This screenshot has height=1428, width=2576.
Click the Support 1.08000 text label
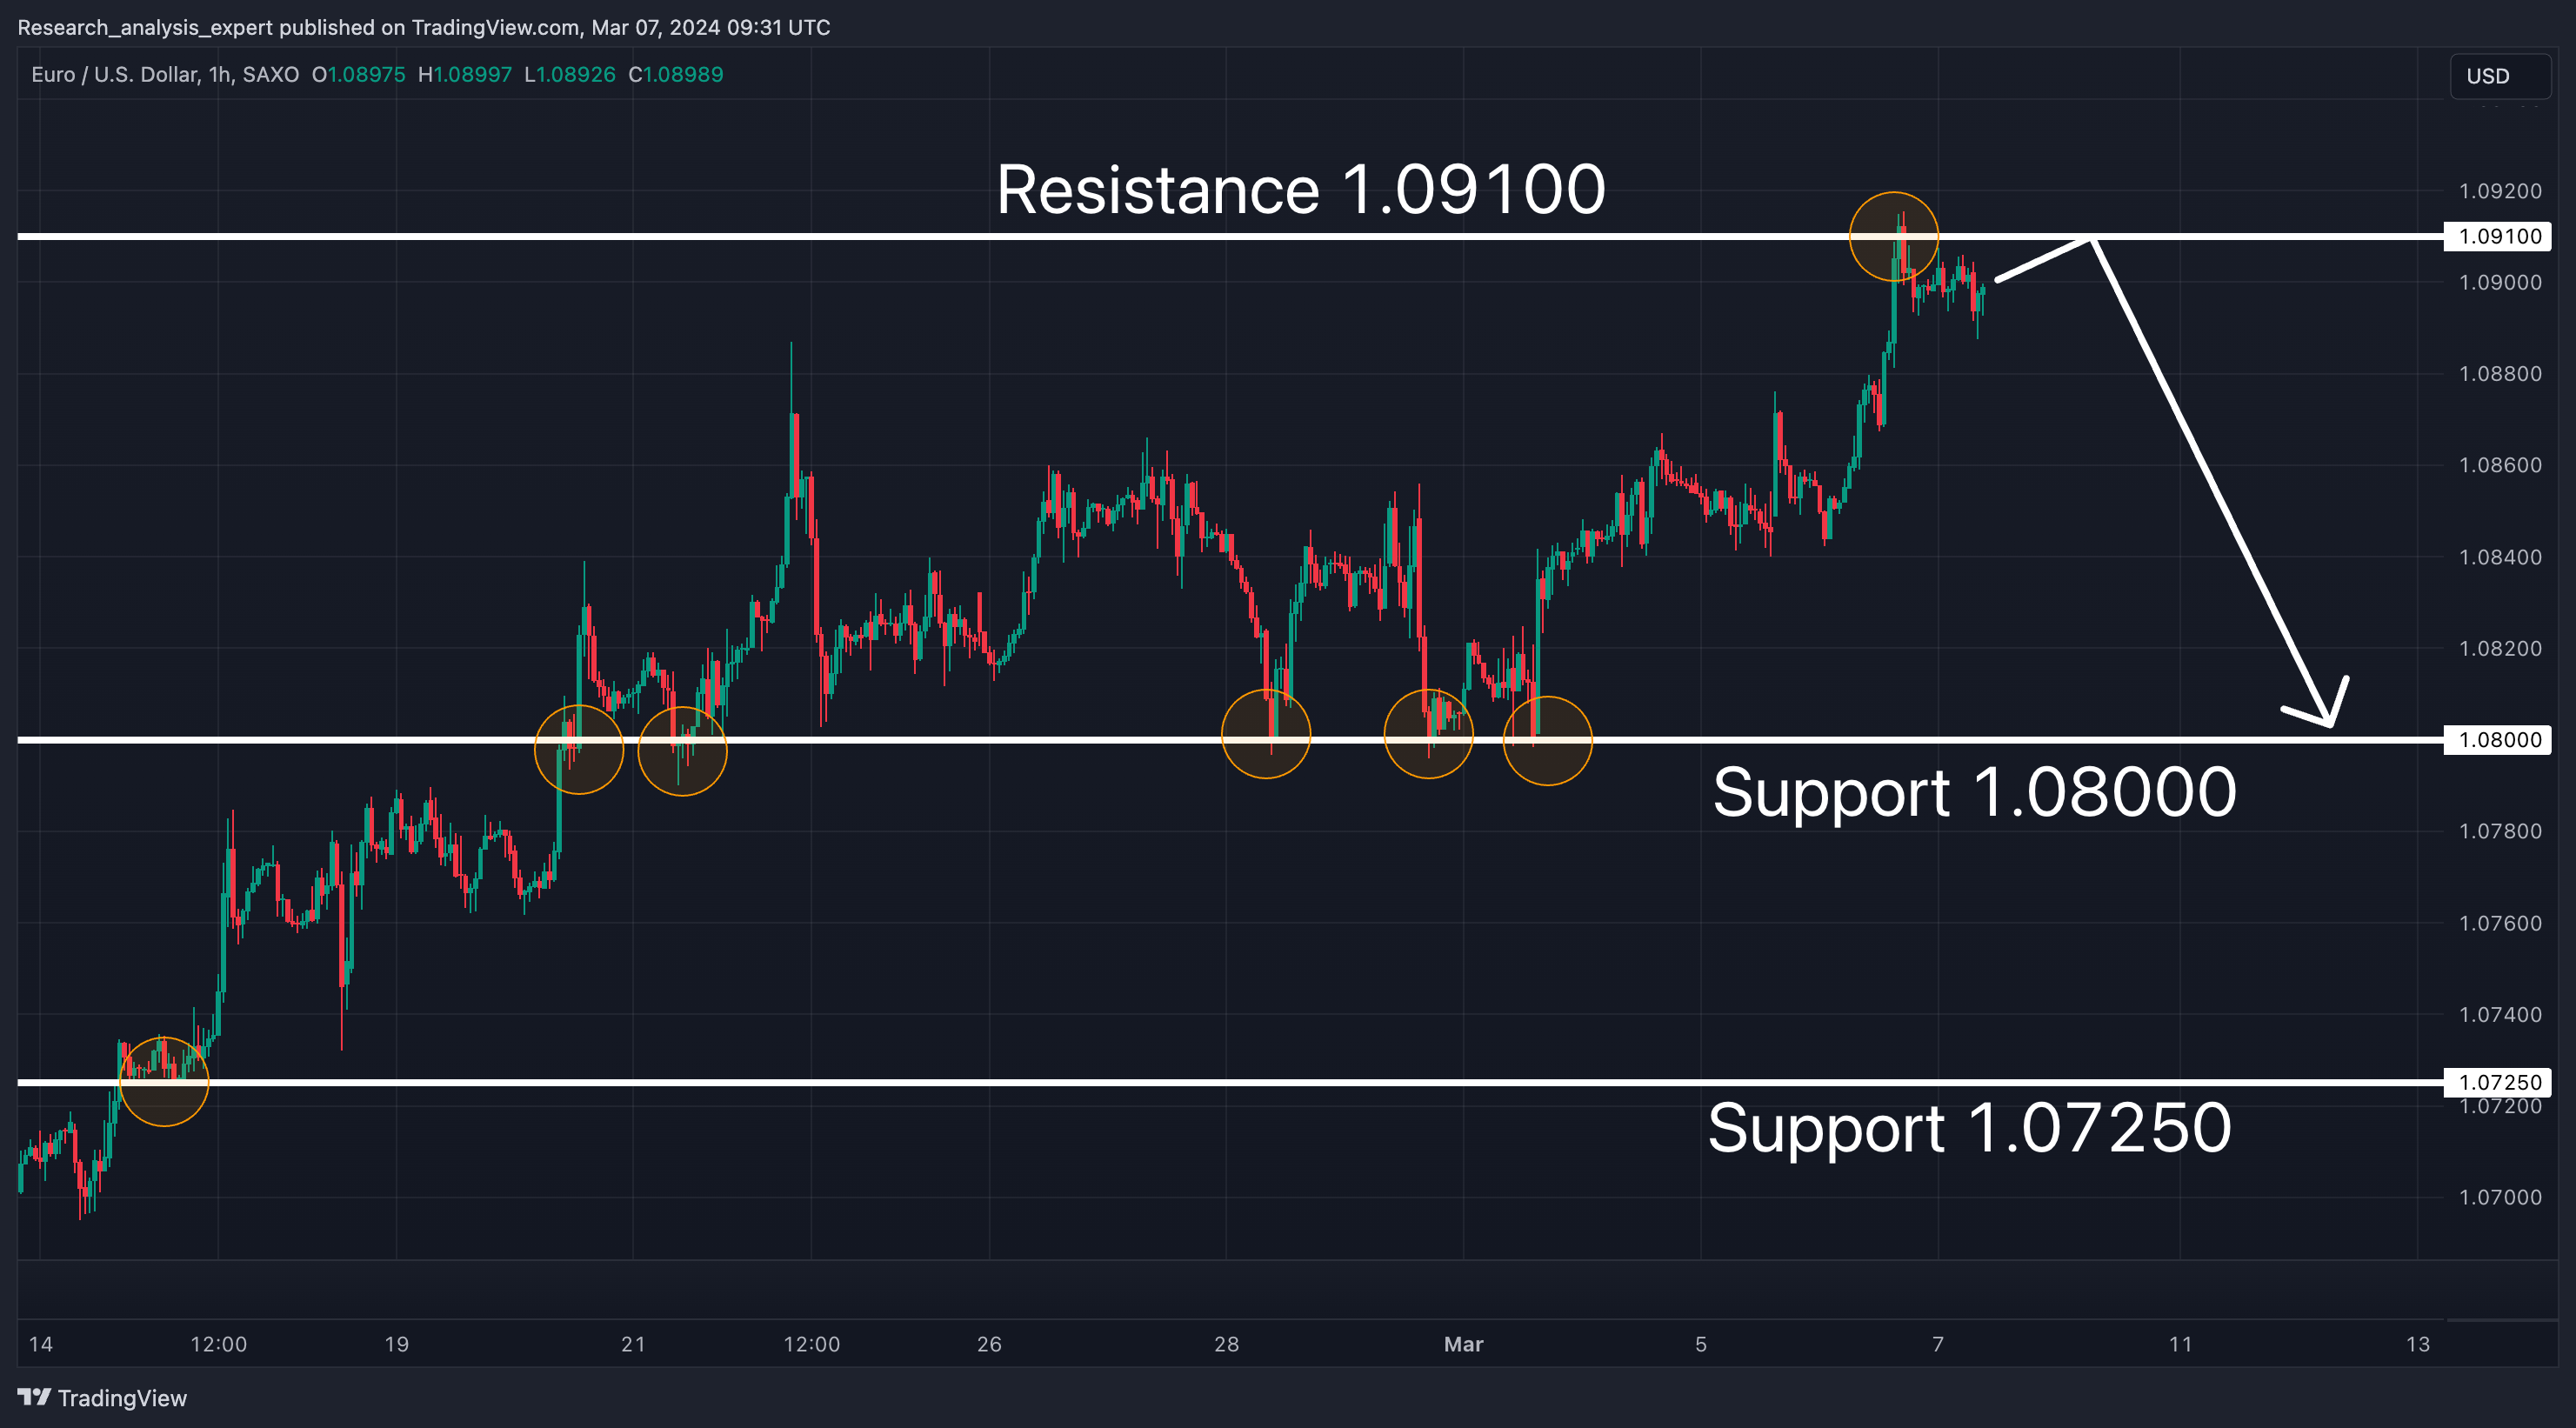[1974, 792]
